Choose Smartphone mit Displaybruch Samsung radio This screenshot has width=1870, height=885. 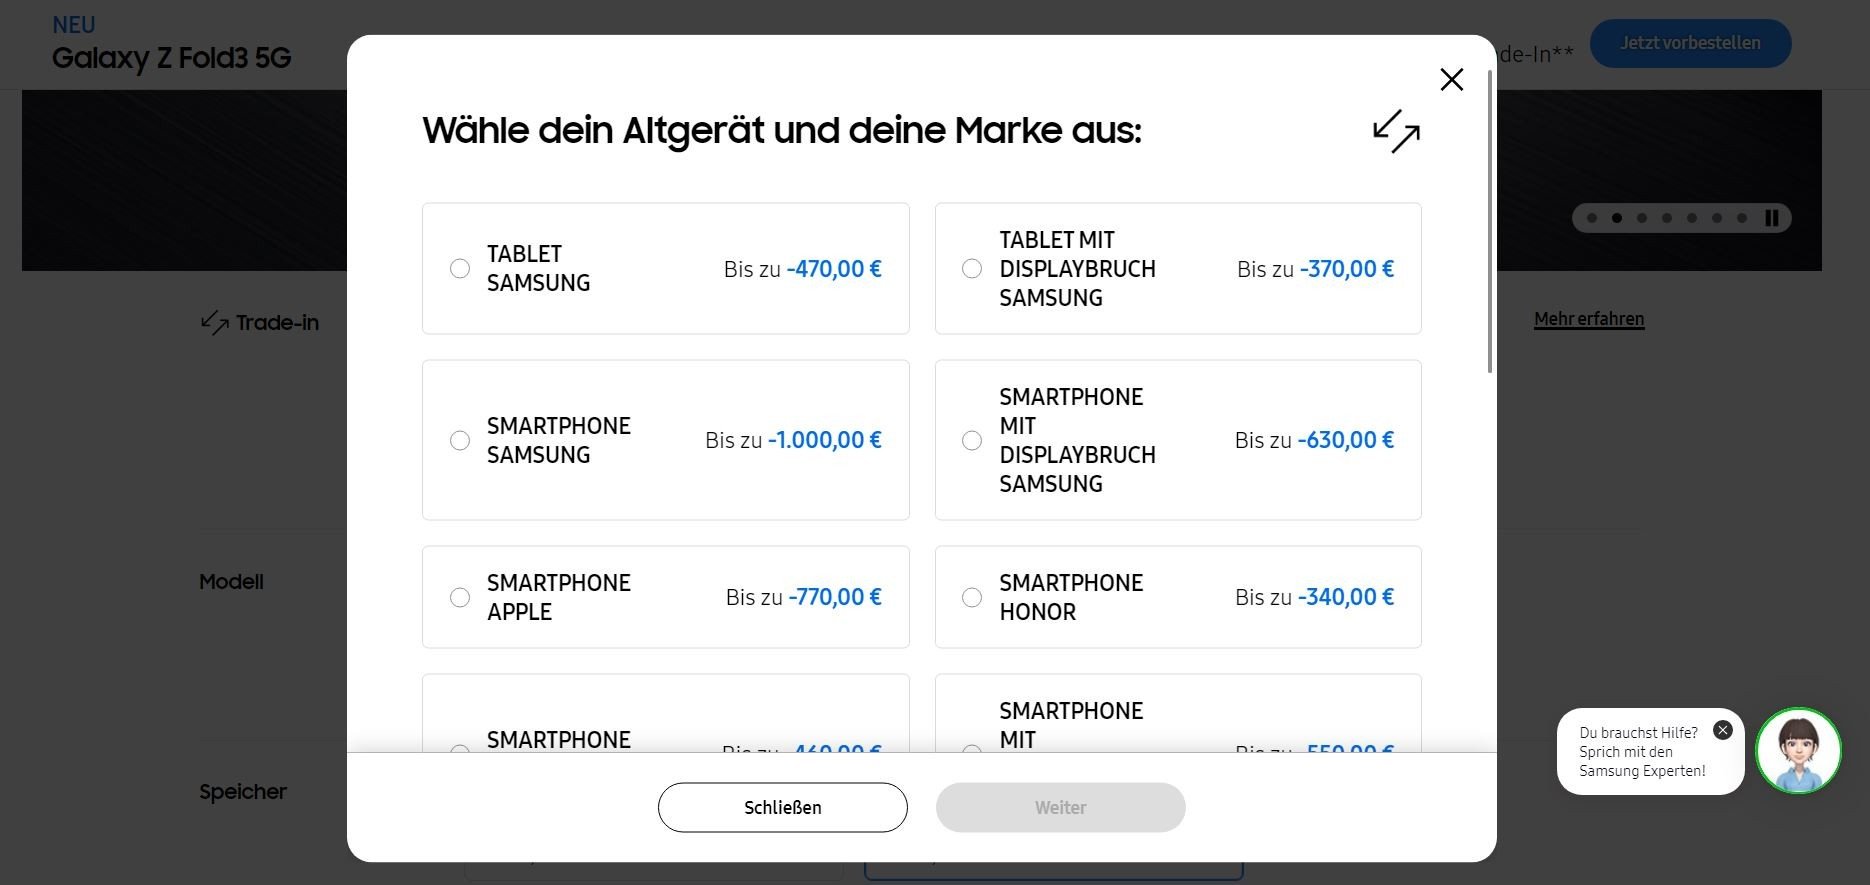(972, 440)
